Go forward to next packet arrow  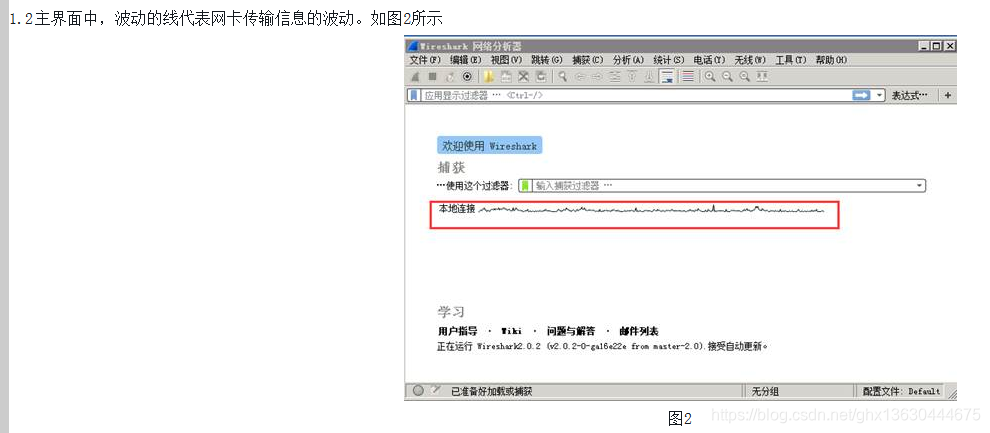(x=597, y=76)
